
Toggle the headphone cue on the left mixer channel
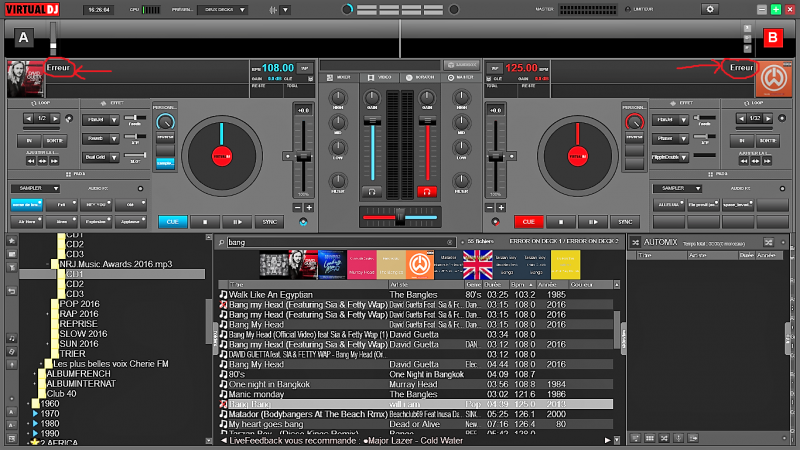pyautogui.click(x=372, y=192)
